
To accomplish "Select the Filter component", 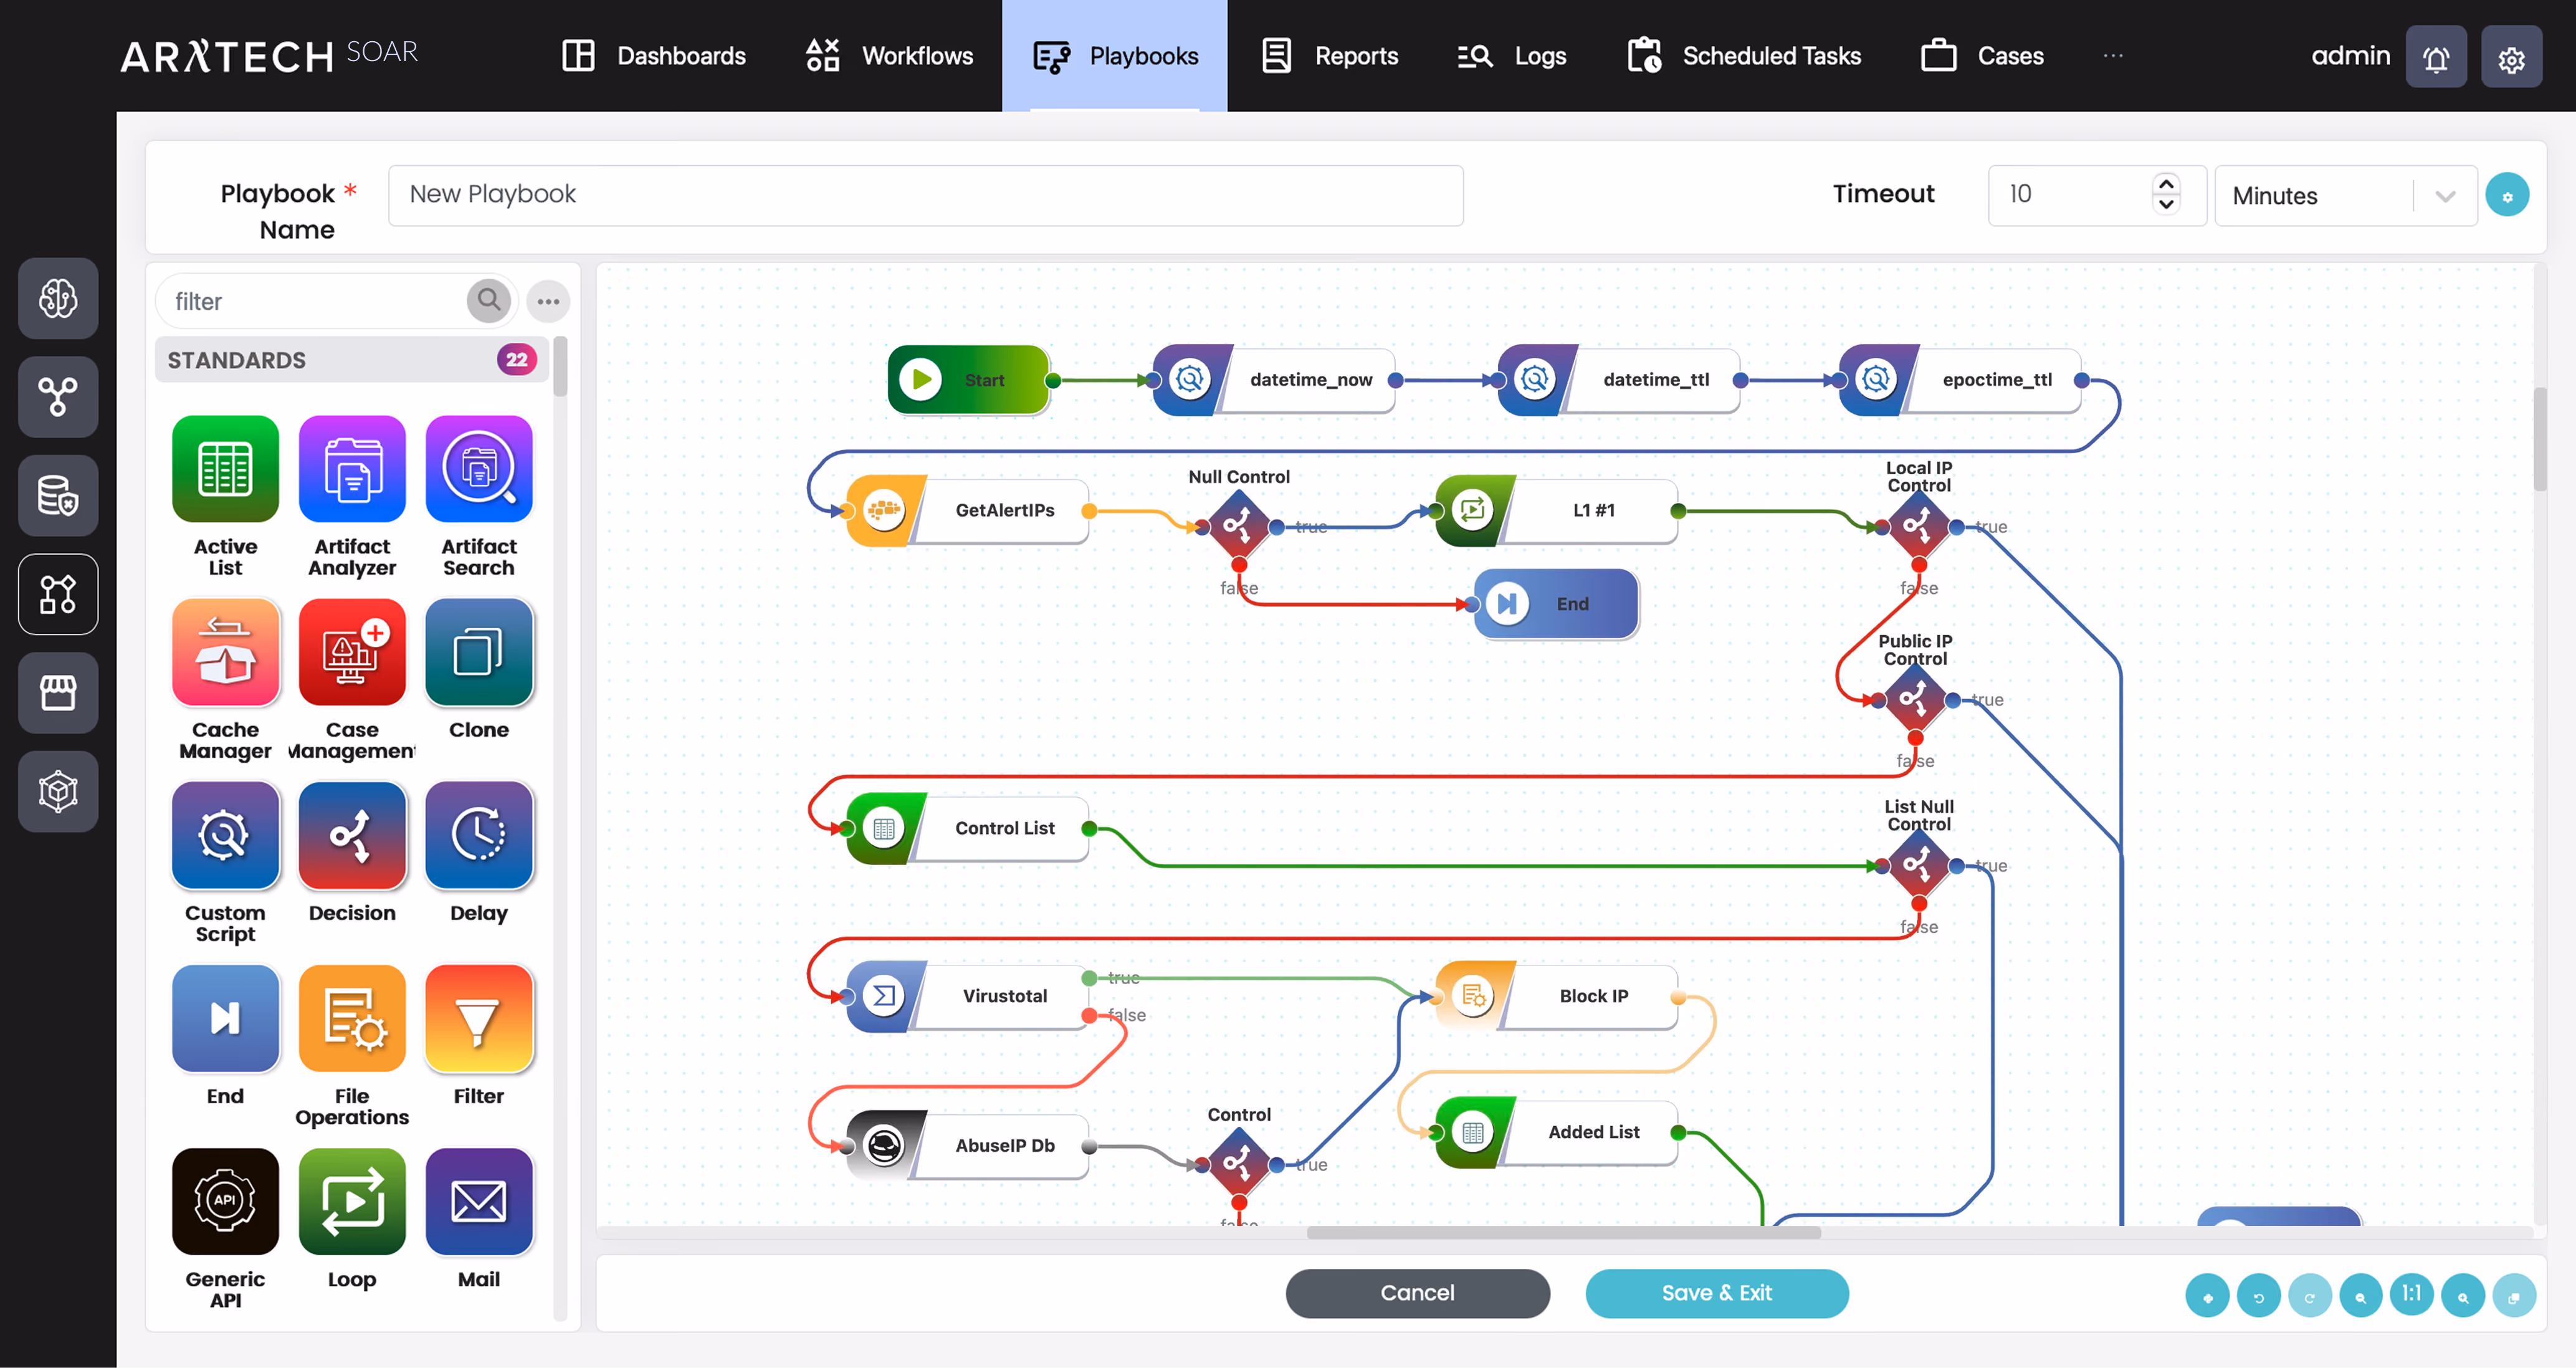I will pyautogui.click(x=479, y=1018).
